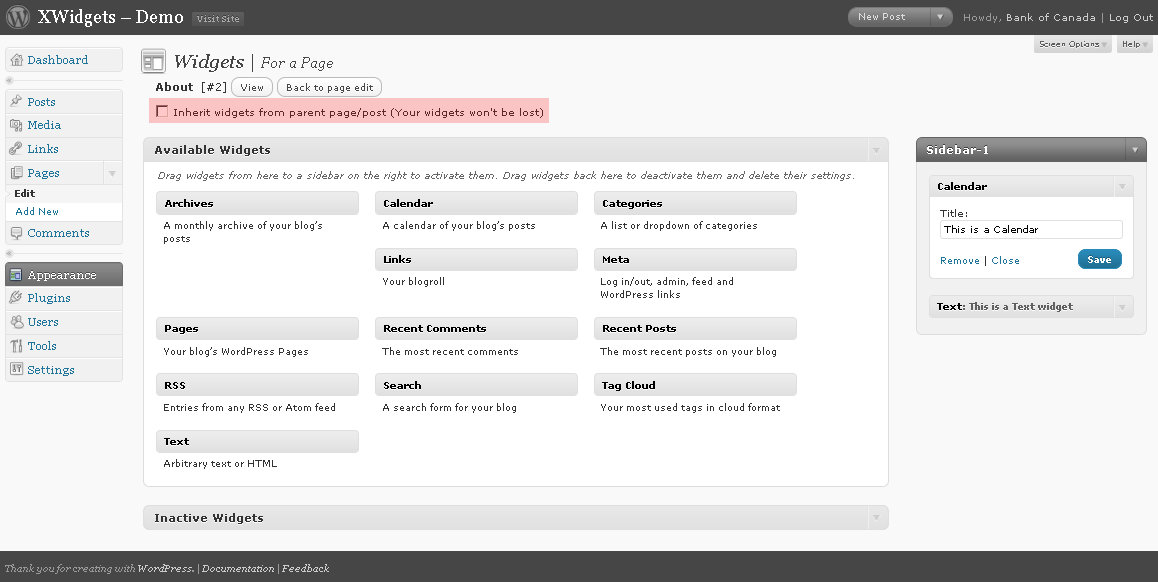
Task: Enable Inherit widgets from parent page checkbox
Action: (162, 112)
